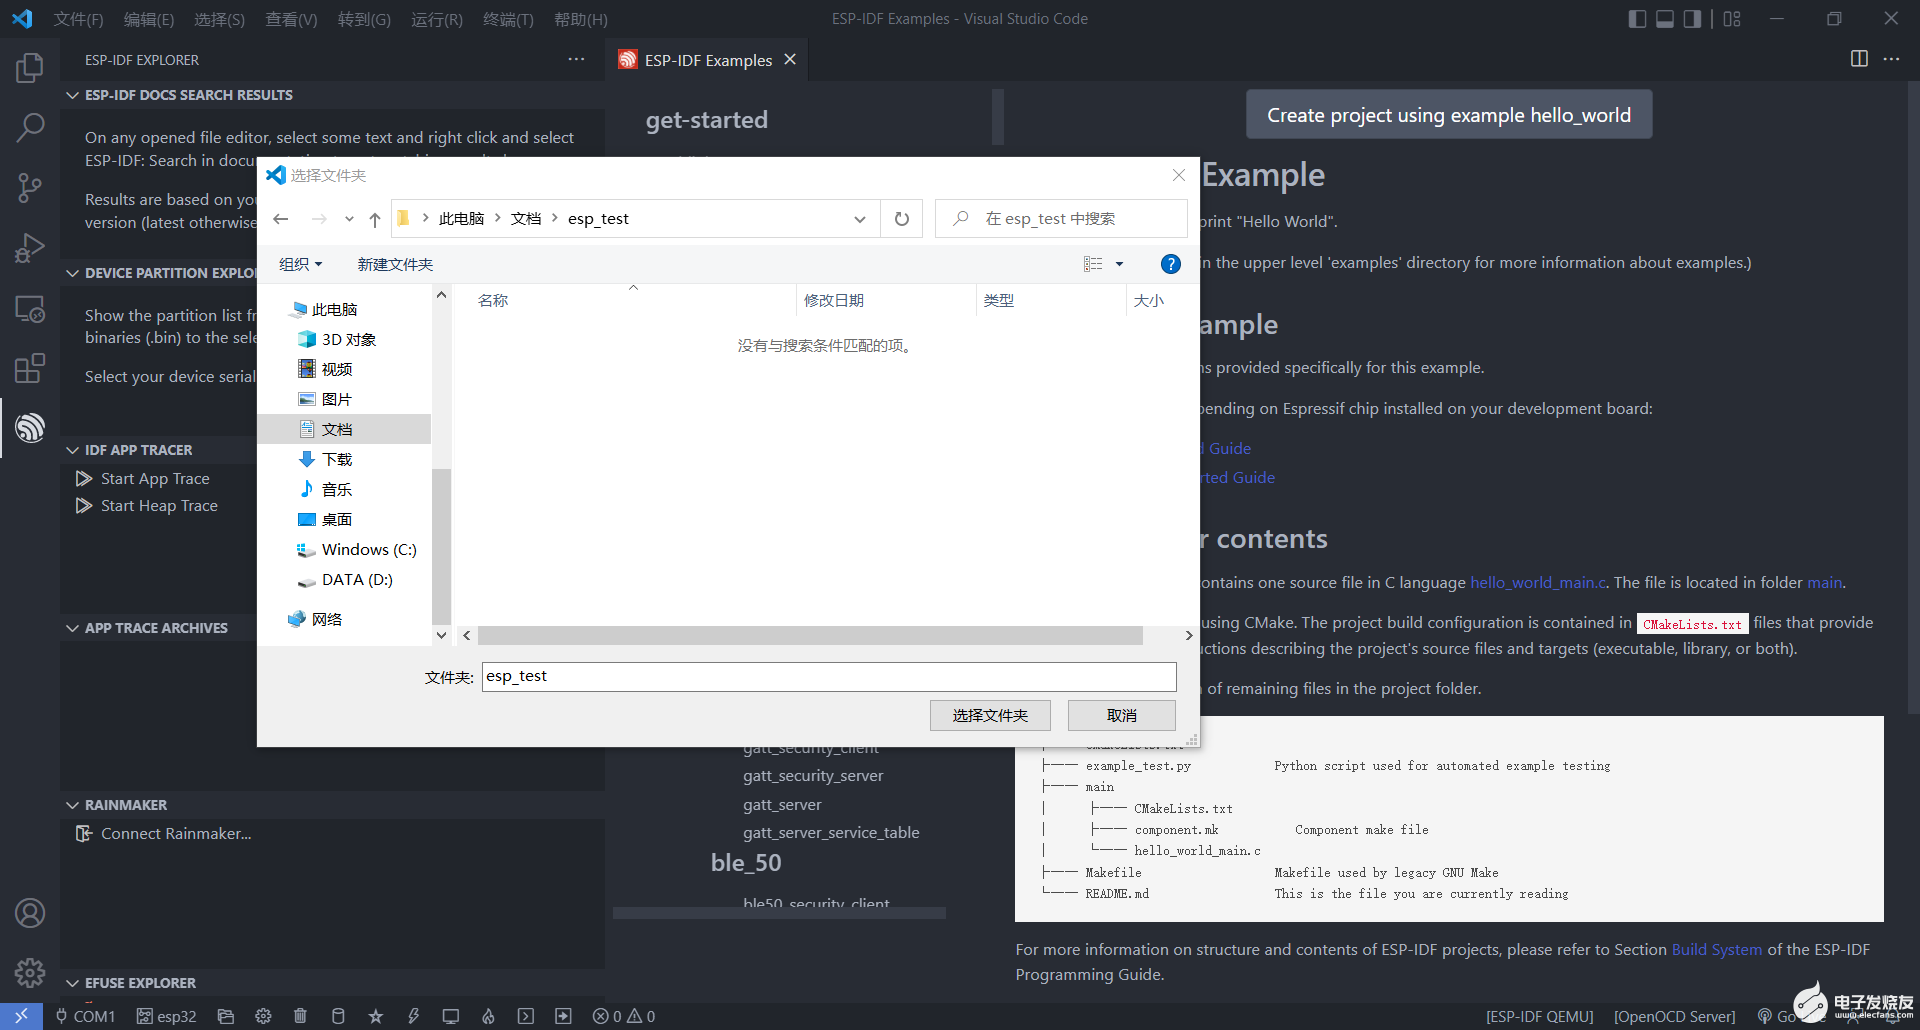The height and width of the screenshot is (1030, 1920).
Task: Click the flash method star icon
Action: (375, 1016)
